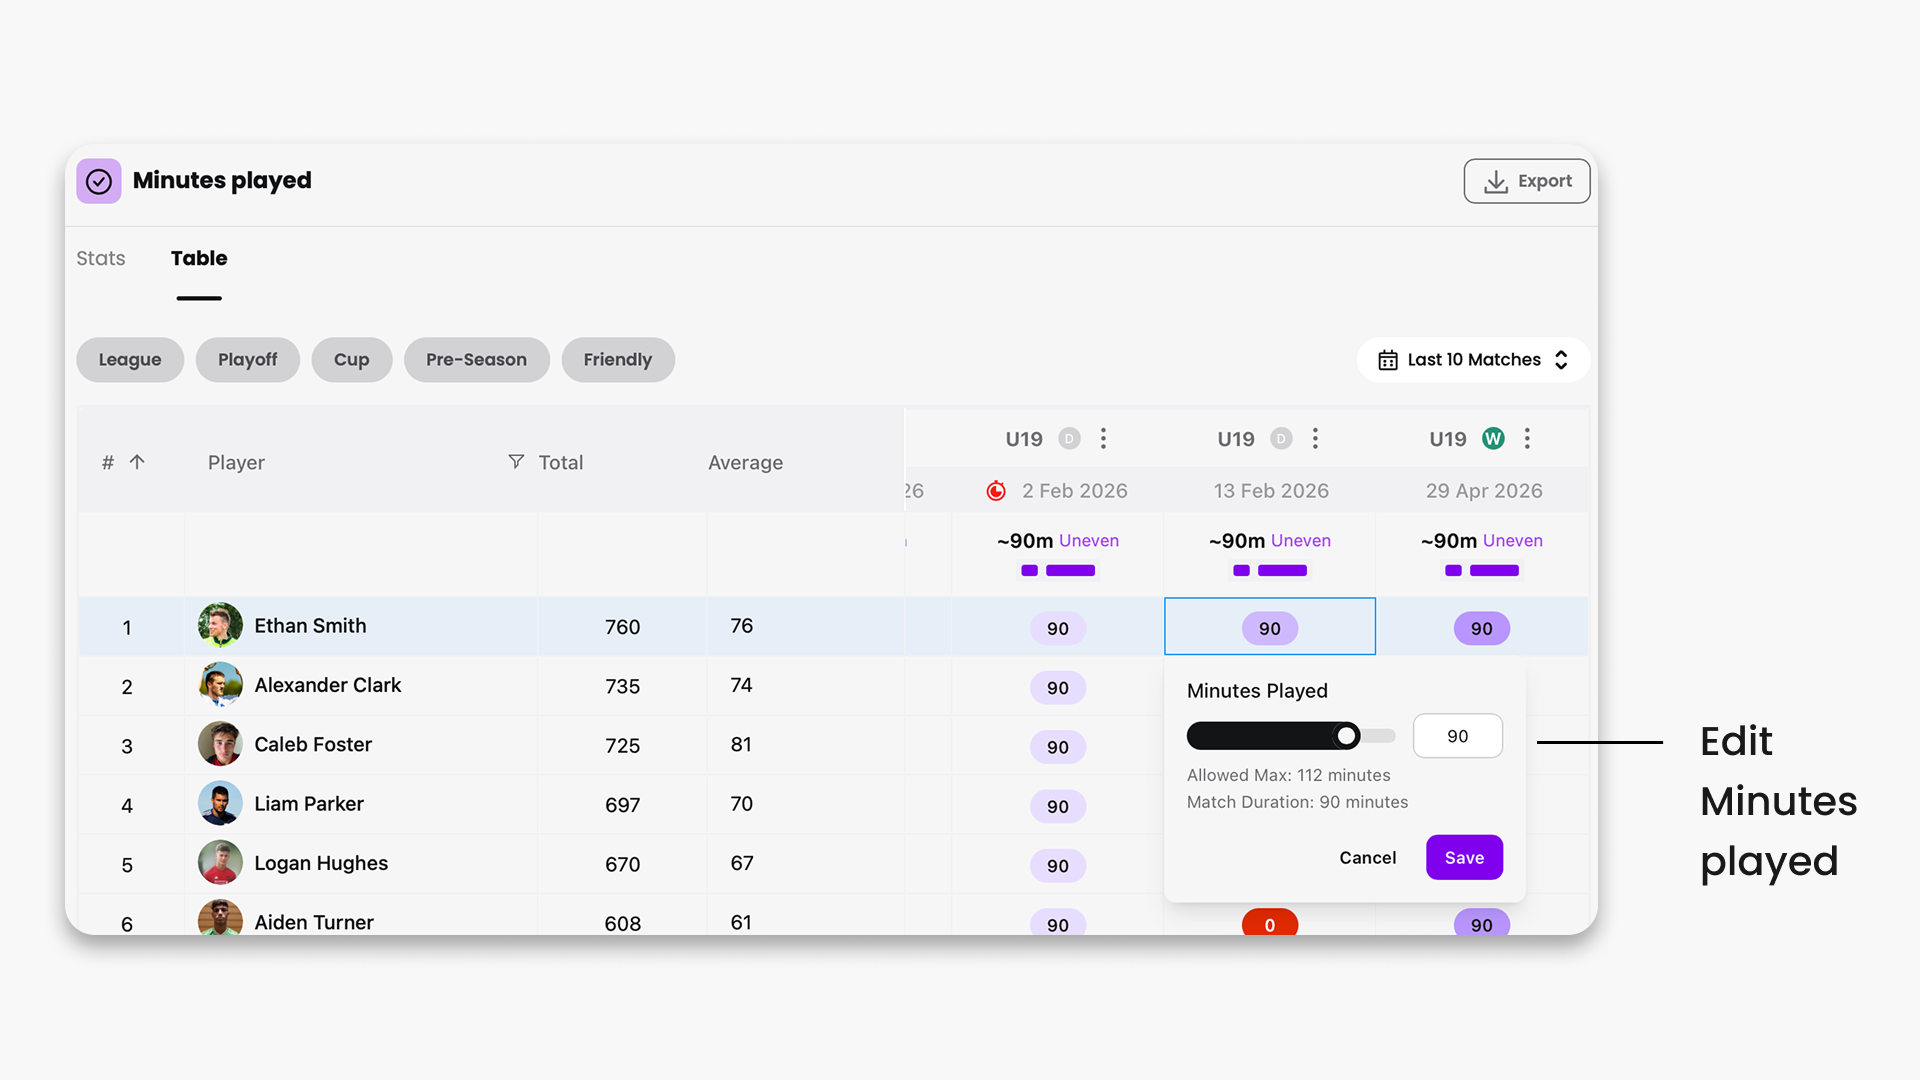Click the Ethan Smith player name
1920x1080 pixels.
[x=310, y=626]
